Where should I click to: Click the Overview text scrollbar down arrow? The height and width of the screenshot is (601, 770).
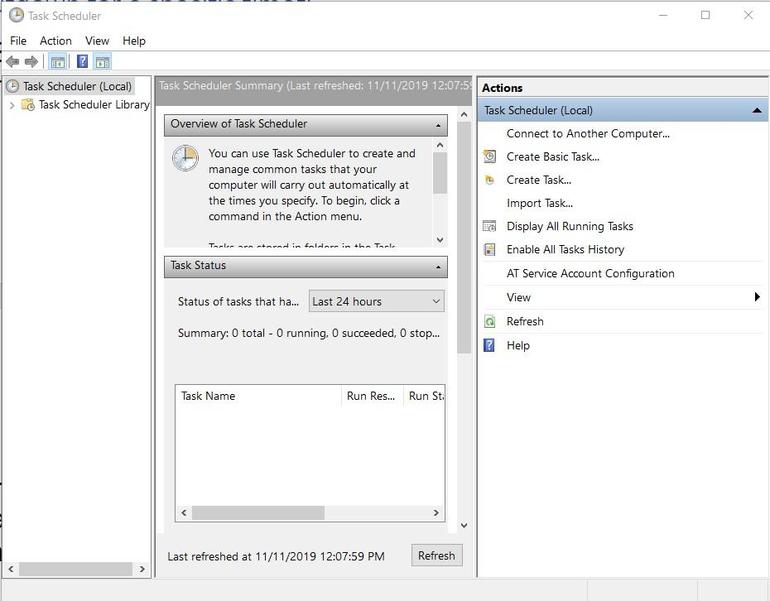440,240
